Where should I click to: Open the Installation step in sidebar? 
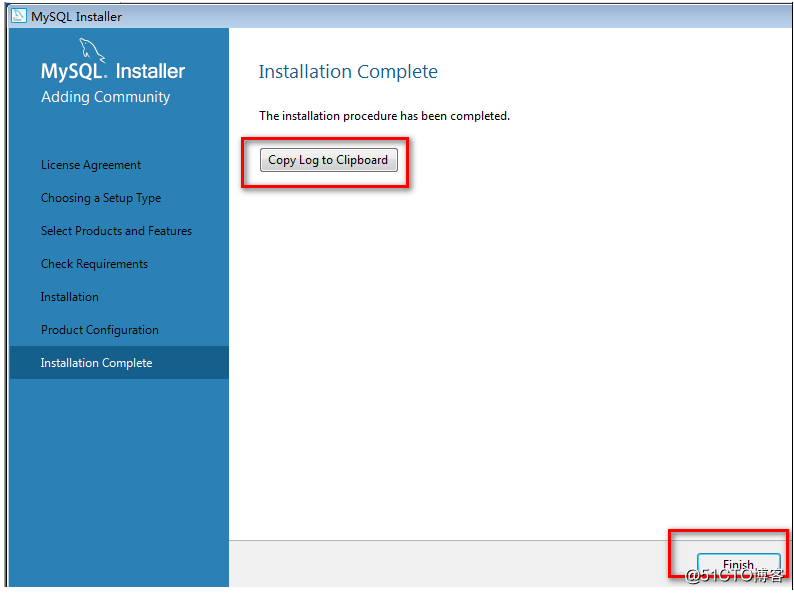tap(70, 297)
